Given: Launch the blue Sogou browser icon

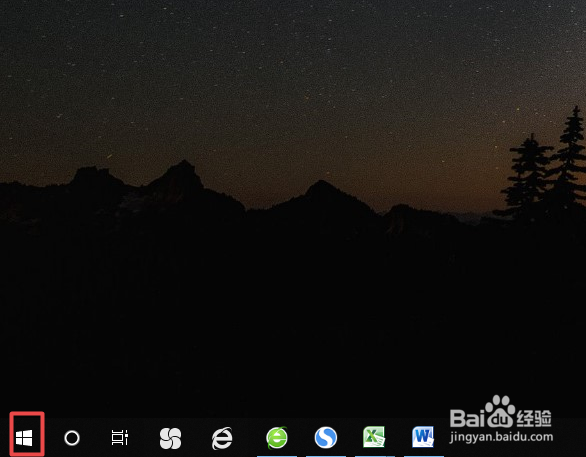Looking at the screenshot, I should pos(326,438).
